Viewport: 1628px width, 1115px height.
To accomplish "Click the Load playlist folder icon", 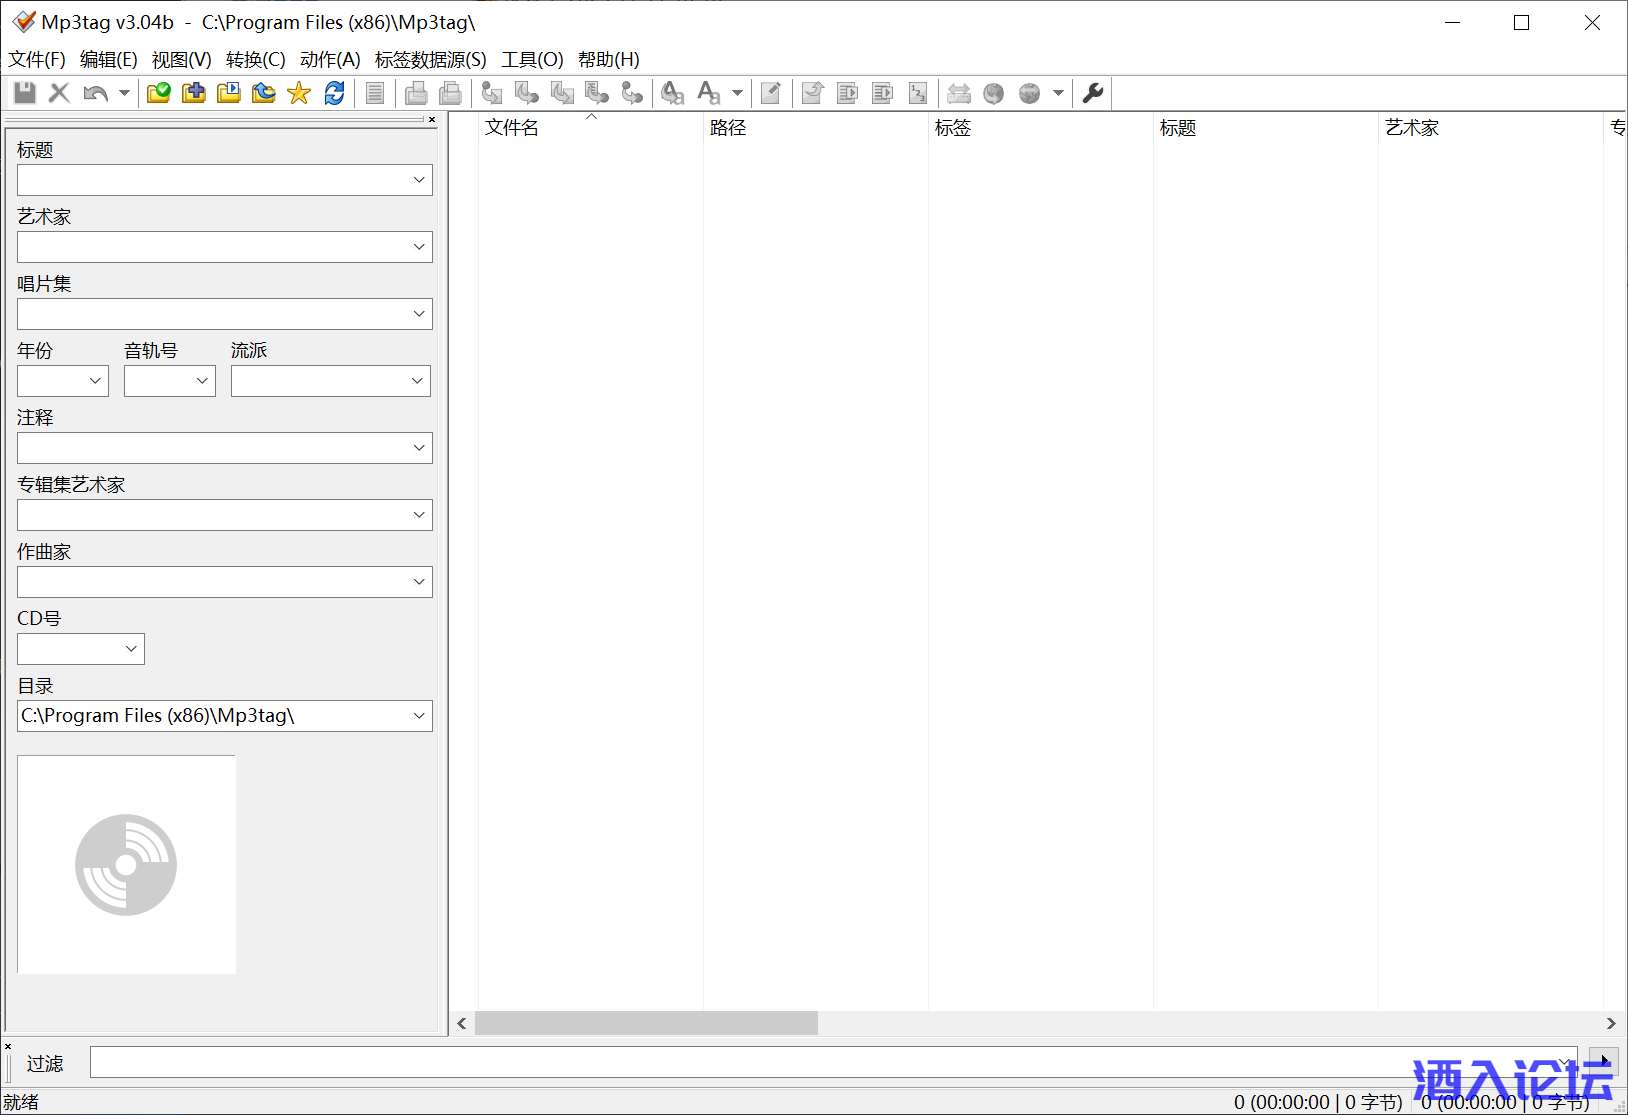I will (x=229, y=93).
